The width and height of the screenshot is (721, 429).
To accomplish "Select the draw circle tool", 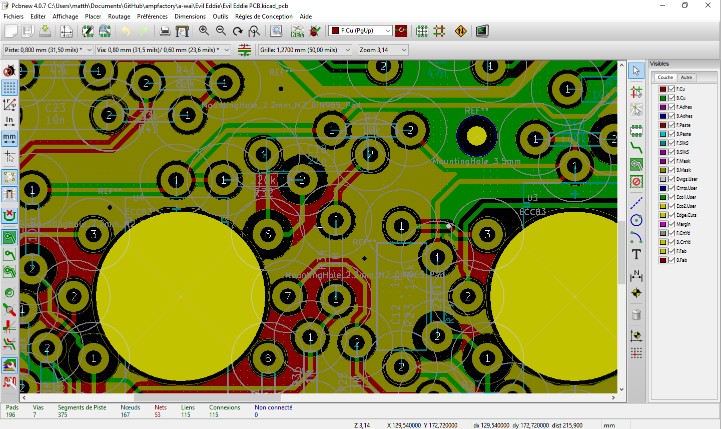I will click(636, 219).
